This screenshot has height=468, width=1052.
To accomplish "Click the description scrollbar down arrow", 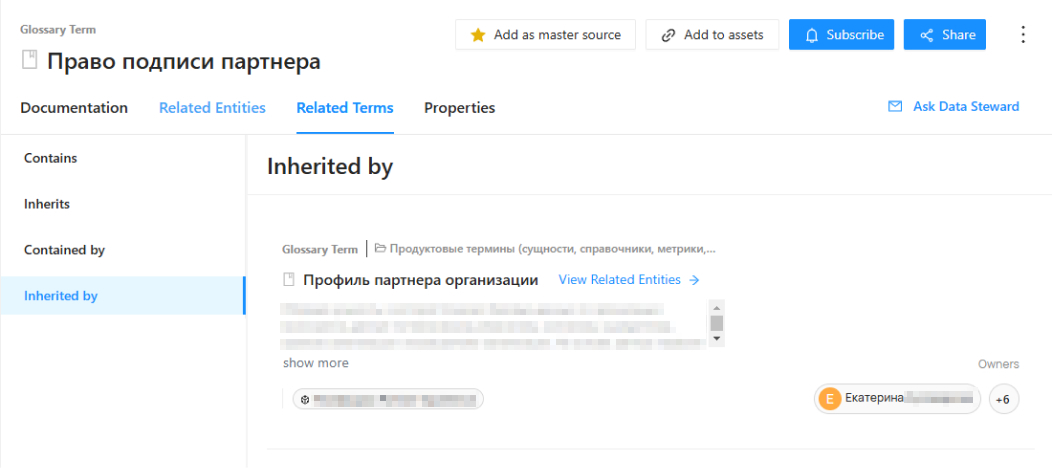I will (x=716, y=340).
